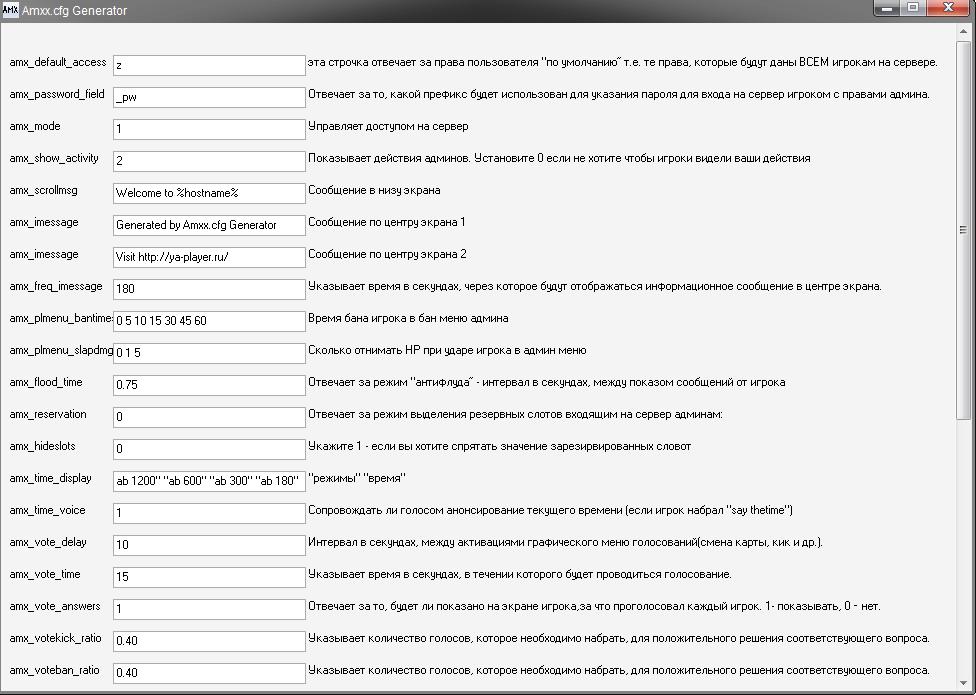This screenshot has width=976, height=695.
Task: Maximize the Amxx.cfg Generator window
Action: point(913,8)
